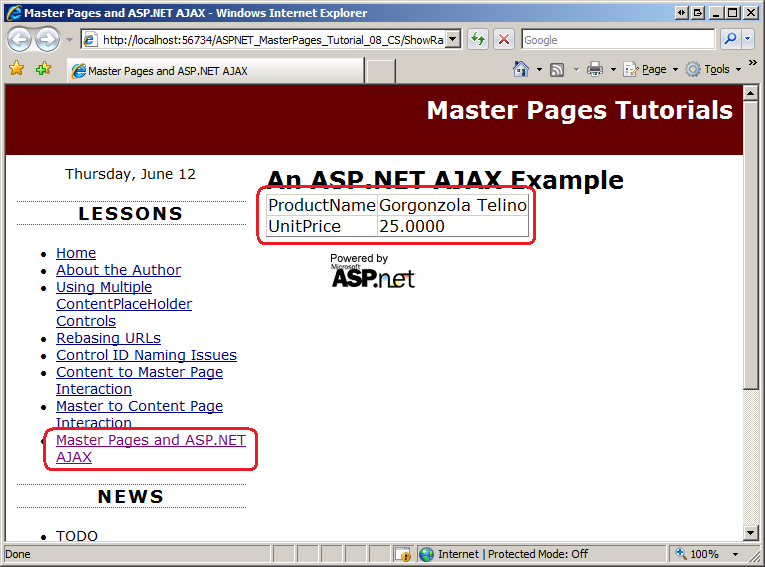Image resolution: width=765 pixels, height=567 pixels.
Task: Click the Internet Protected Mode: Off status
Action: 513,554
